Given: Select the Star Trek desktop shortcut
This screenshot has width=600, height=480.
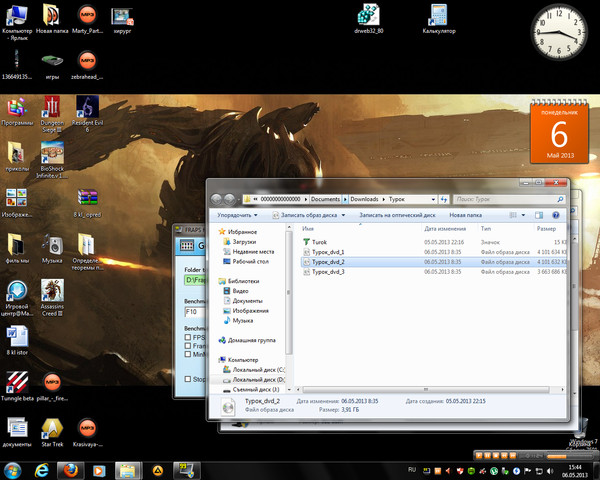Looking at the screenshot, I should click(x=52, y=433).
